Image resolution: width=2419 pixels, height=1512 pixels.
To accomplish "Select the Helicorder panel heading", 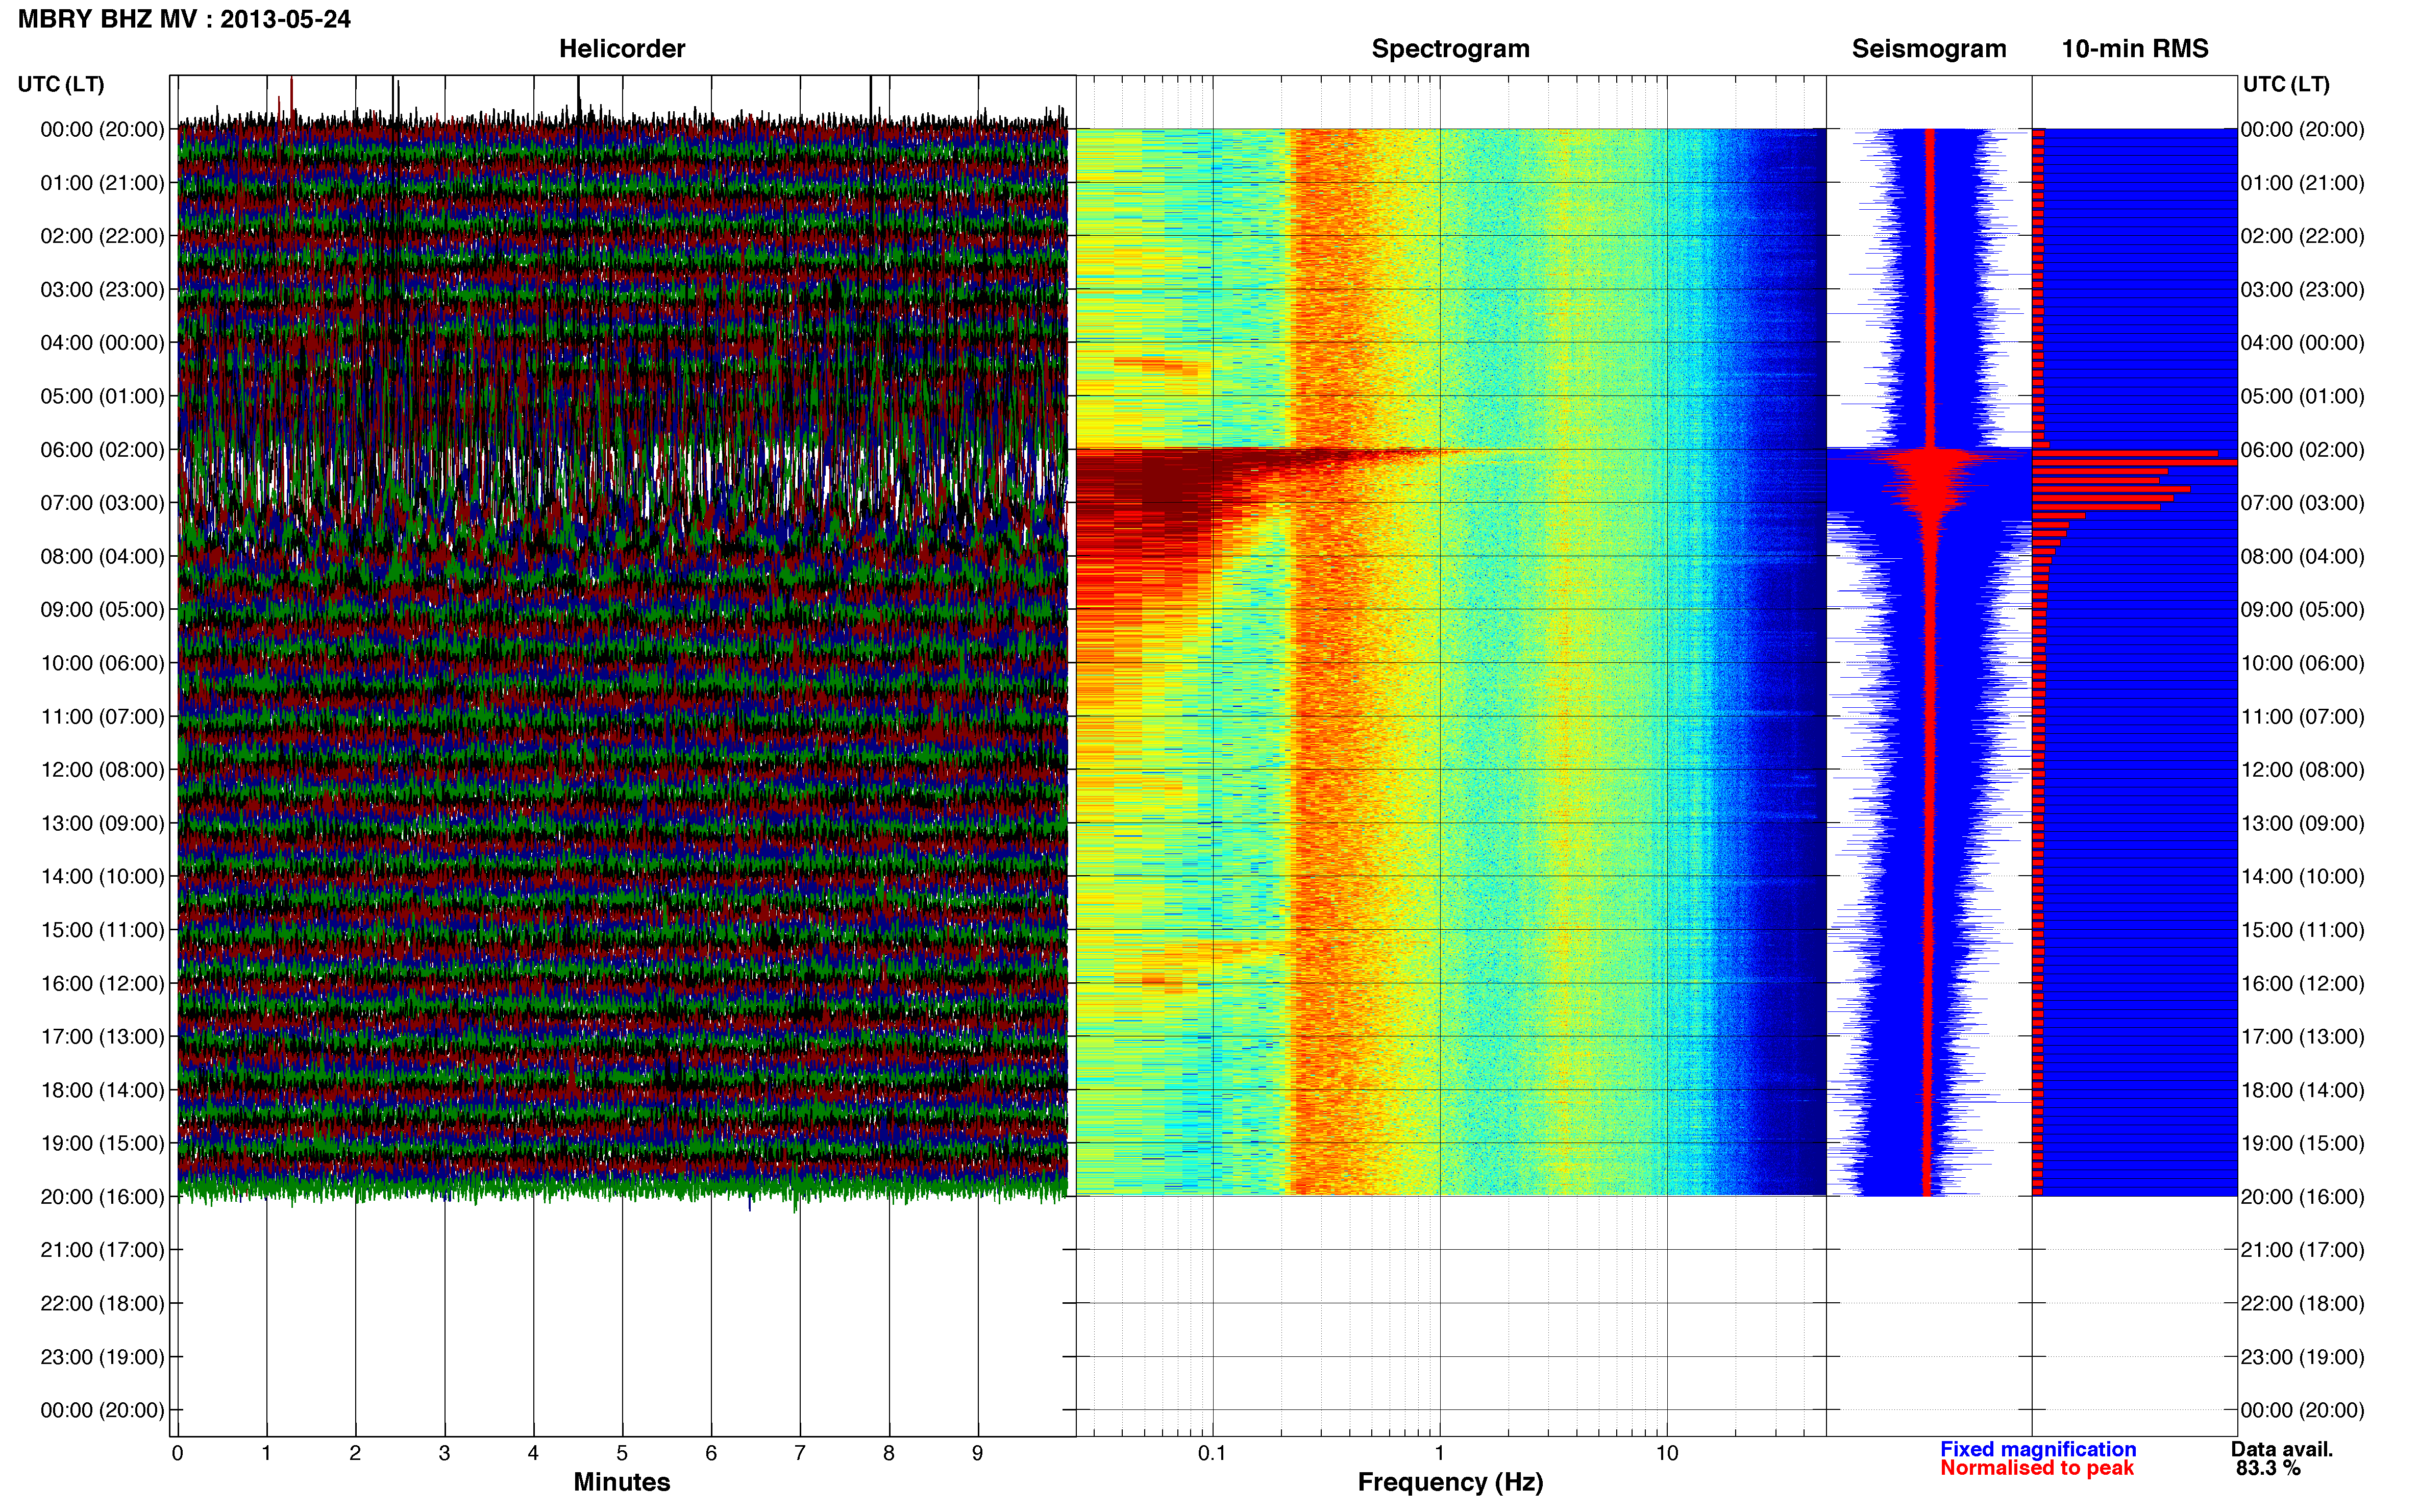I will click(x=621, y=48).
